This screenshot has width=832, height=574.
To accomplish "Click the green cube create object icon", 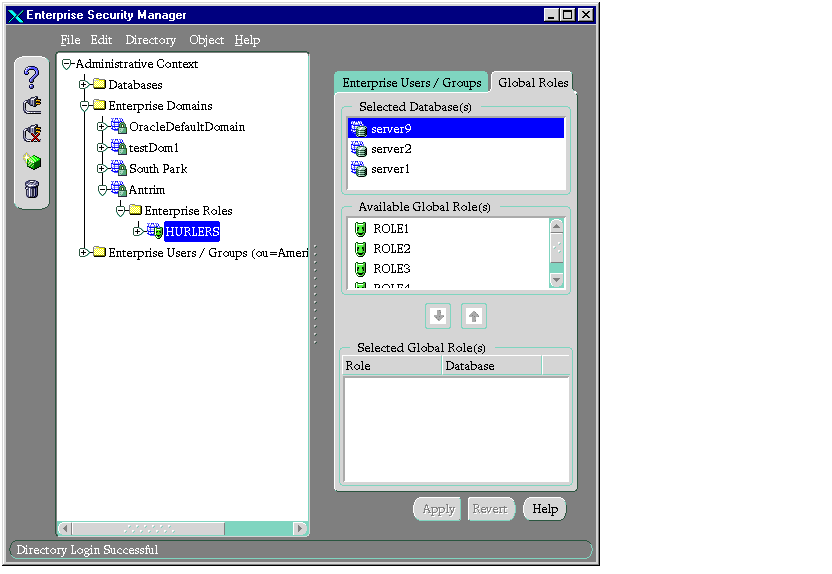I will click(32, 161).
